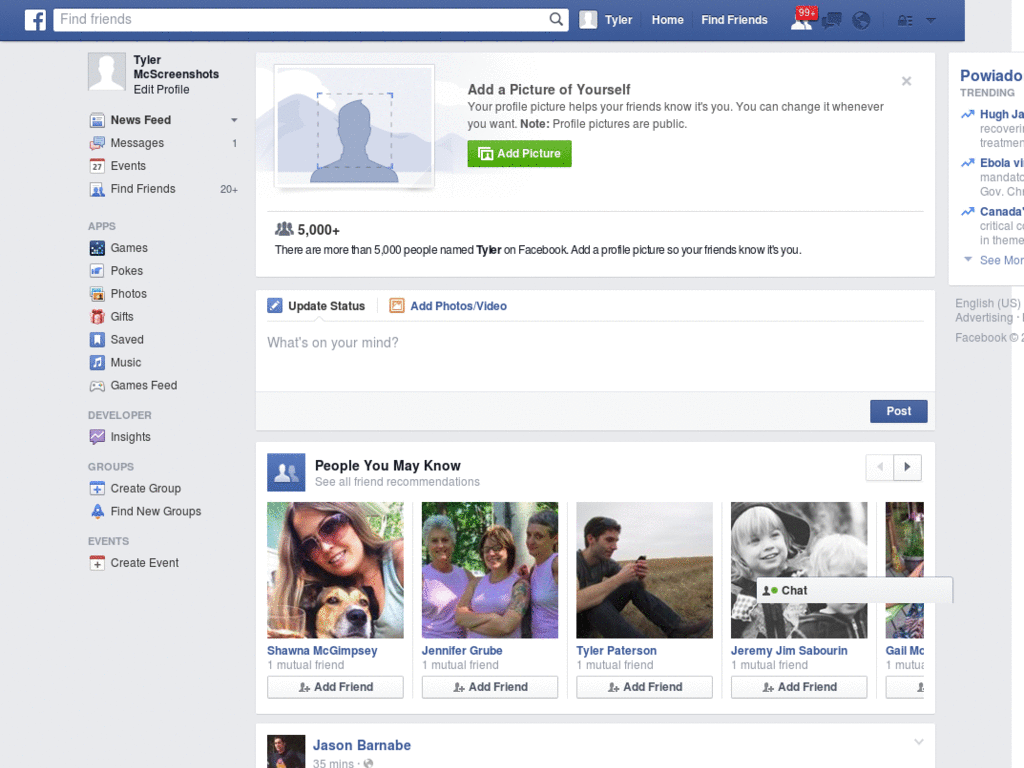Viewport: 1024px width, 768px height.
Task: Open privacy shortcuts lock icon
Action: [904, 20]
